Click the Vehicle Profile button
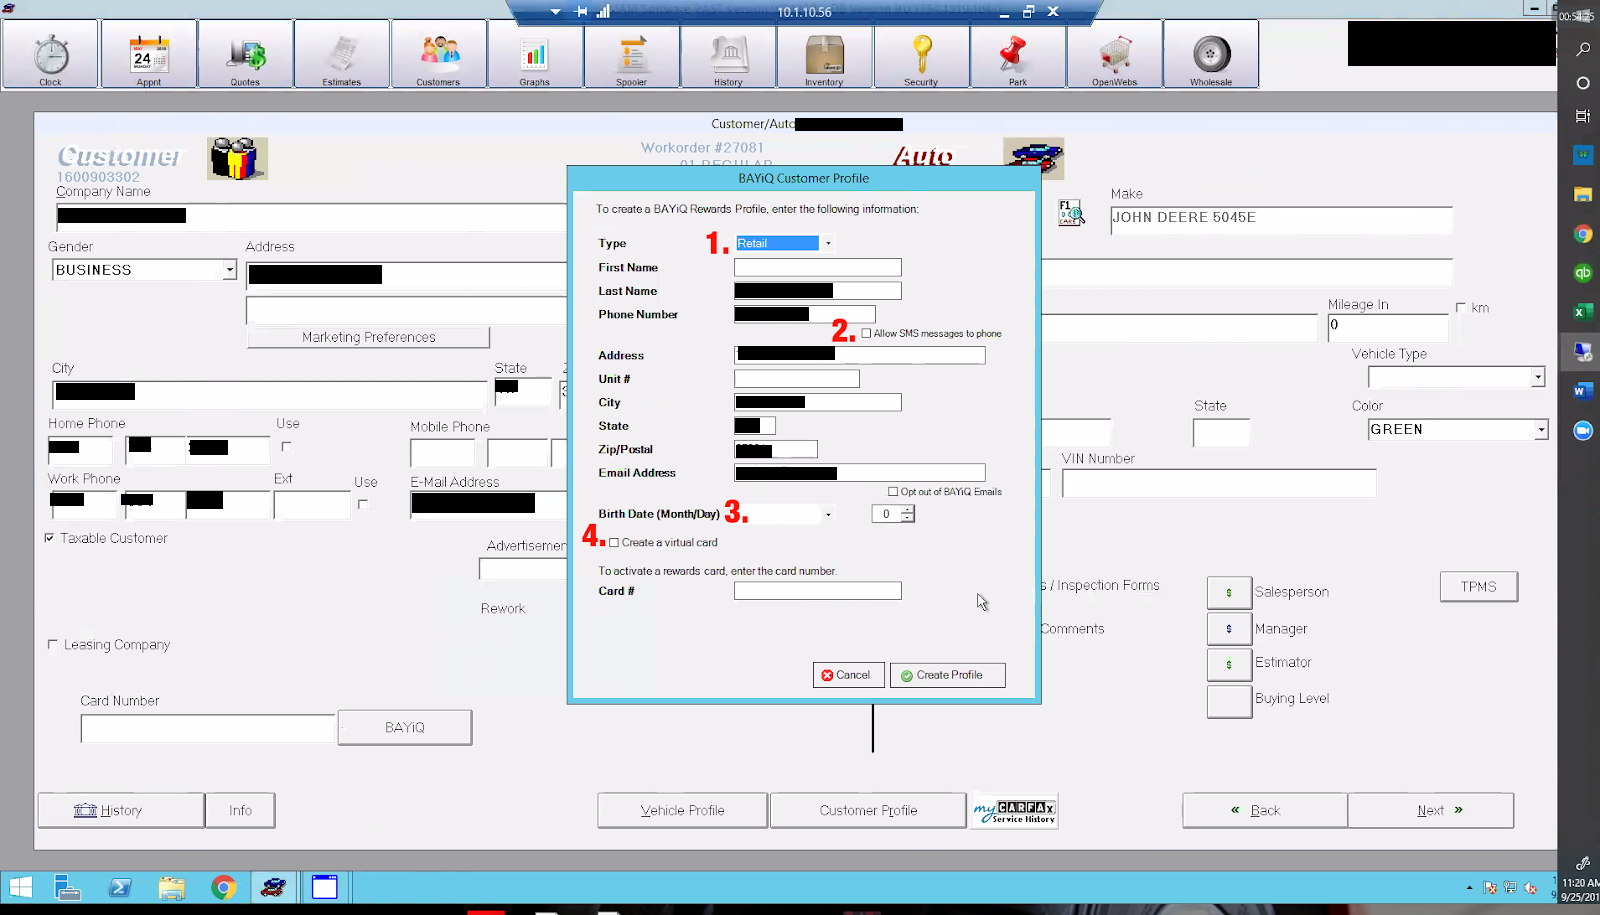This screenshot has height=915, width=1600. point(683,810)
